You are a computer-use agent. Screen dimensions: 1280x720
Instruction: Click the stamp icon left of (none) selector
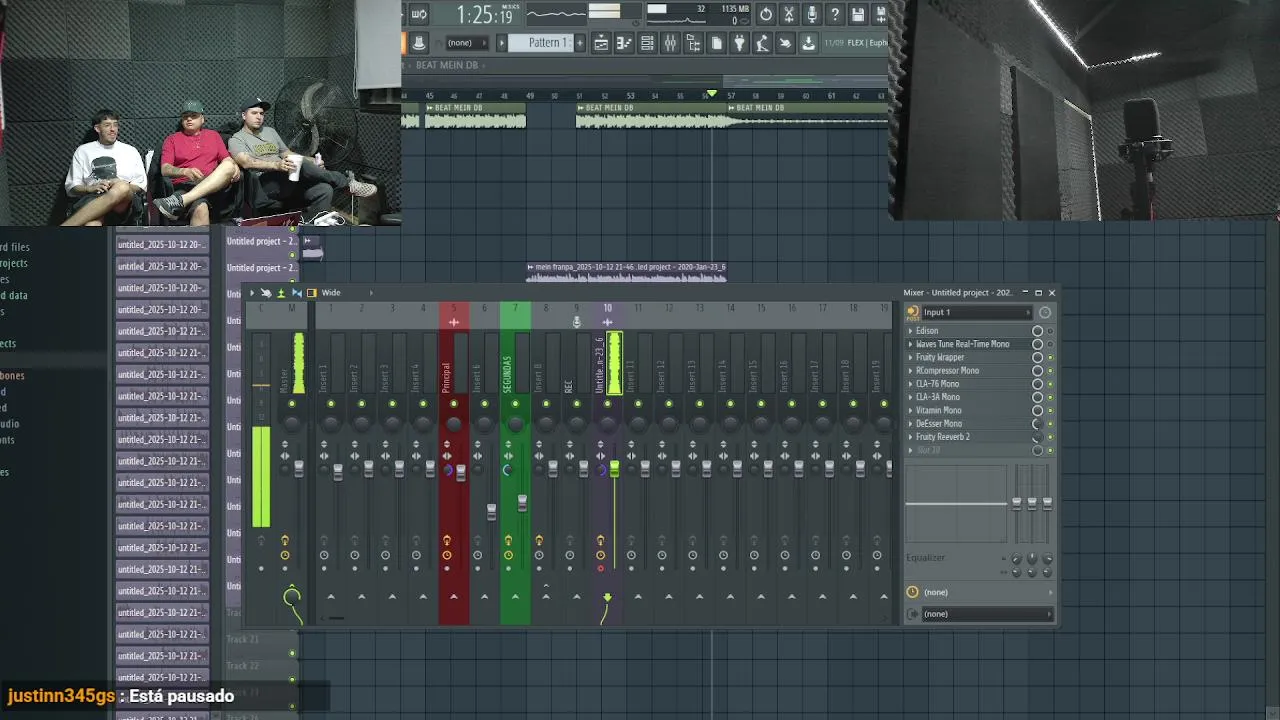point(419,43)
